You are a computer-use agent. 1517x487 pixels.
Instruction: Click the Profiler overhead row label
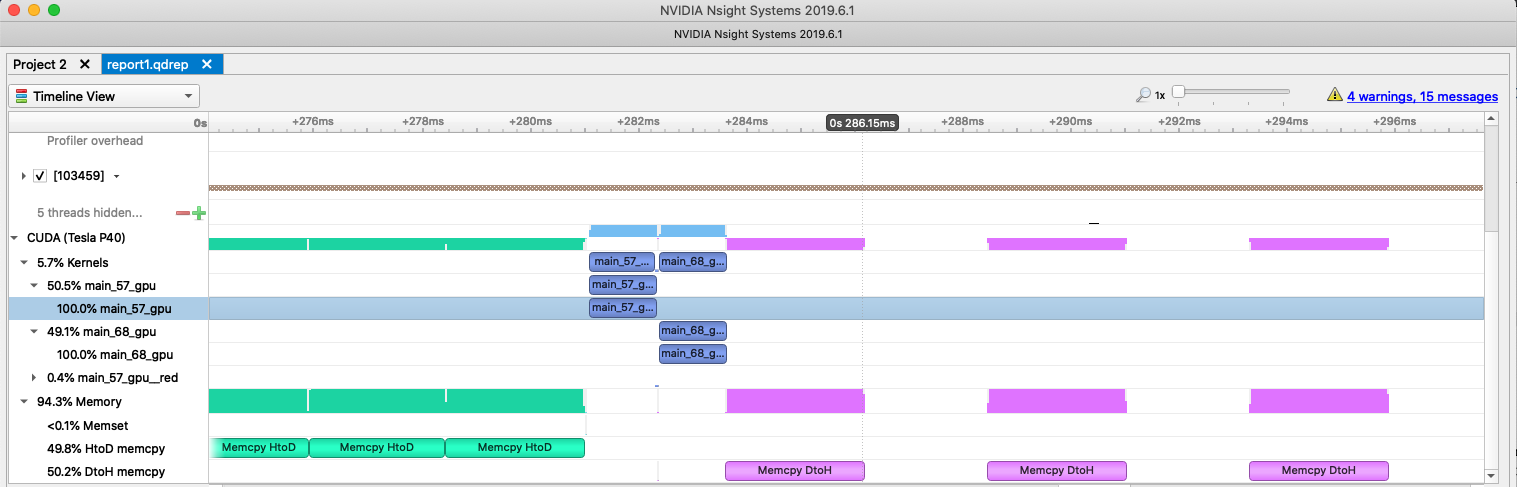95,141
